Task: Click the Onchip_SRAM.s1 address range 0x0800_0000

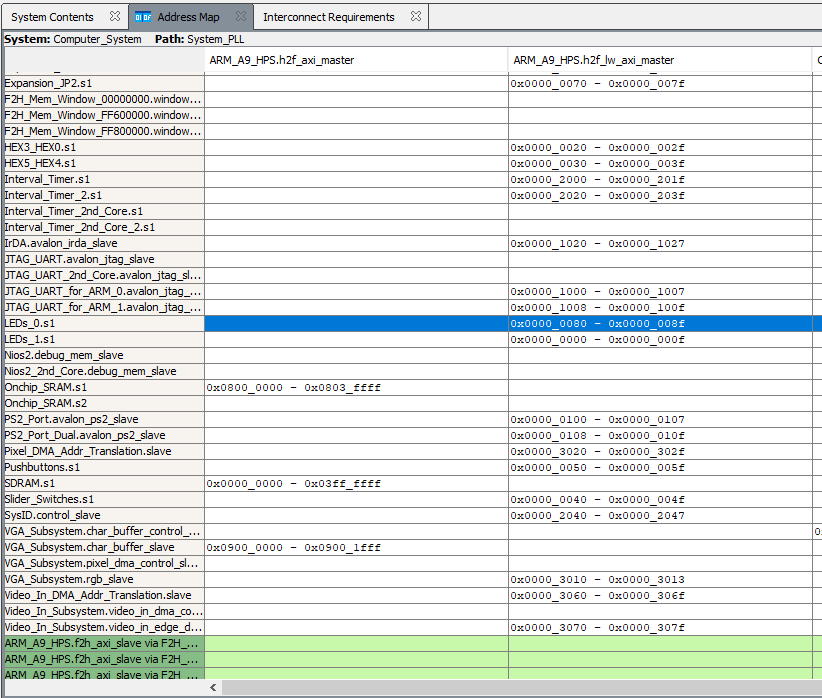Action: pos(294,388)
